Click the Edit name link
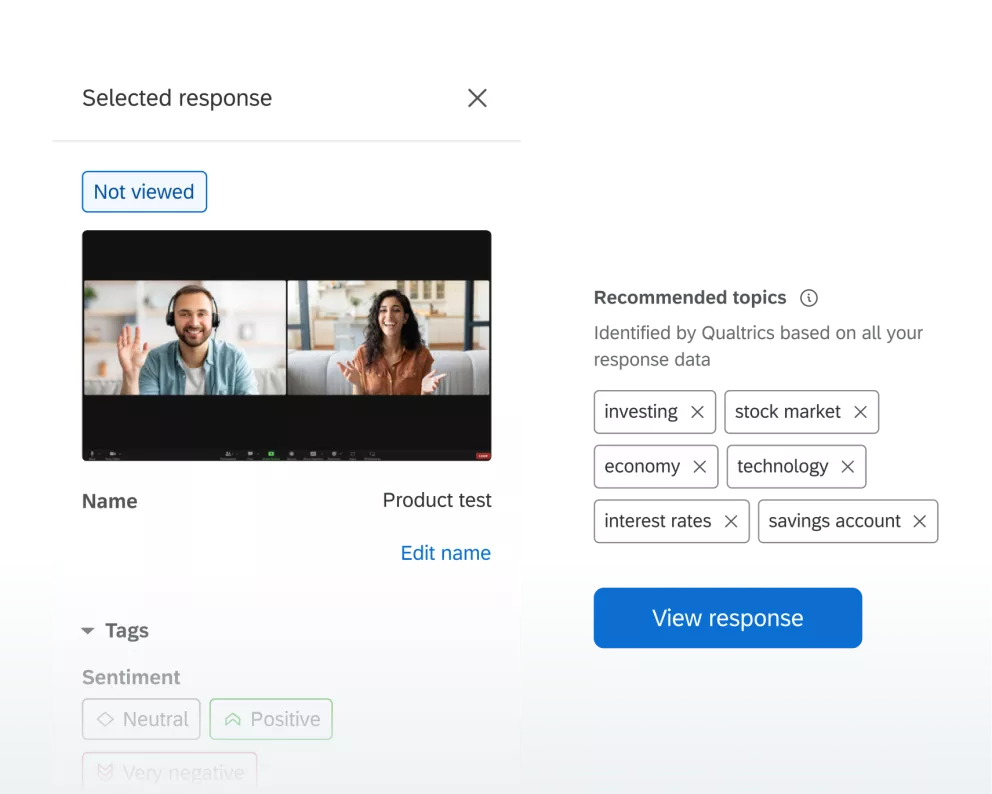The image size is (992, 794). 445,553
